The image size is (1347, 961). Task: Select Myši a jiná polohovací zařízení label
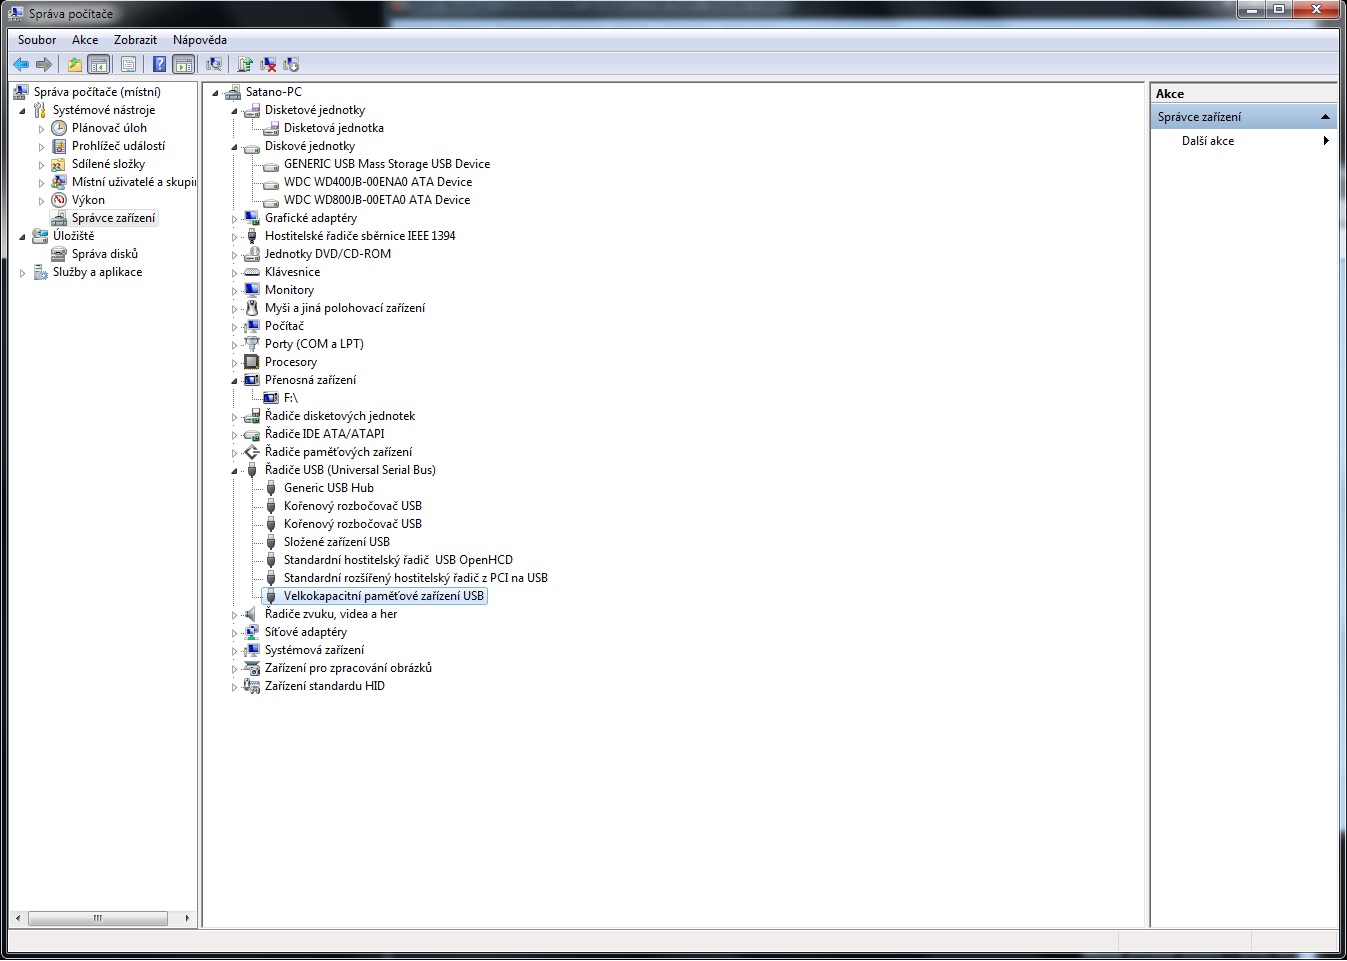(x=345, y=308)
